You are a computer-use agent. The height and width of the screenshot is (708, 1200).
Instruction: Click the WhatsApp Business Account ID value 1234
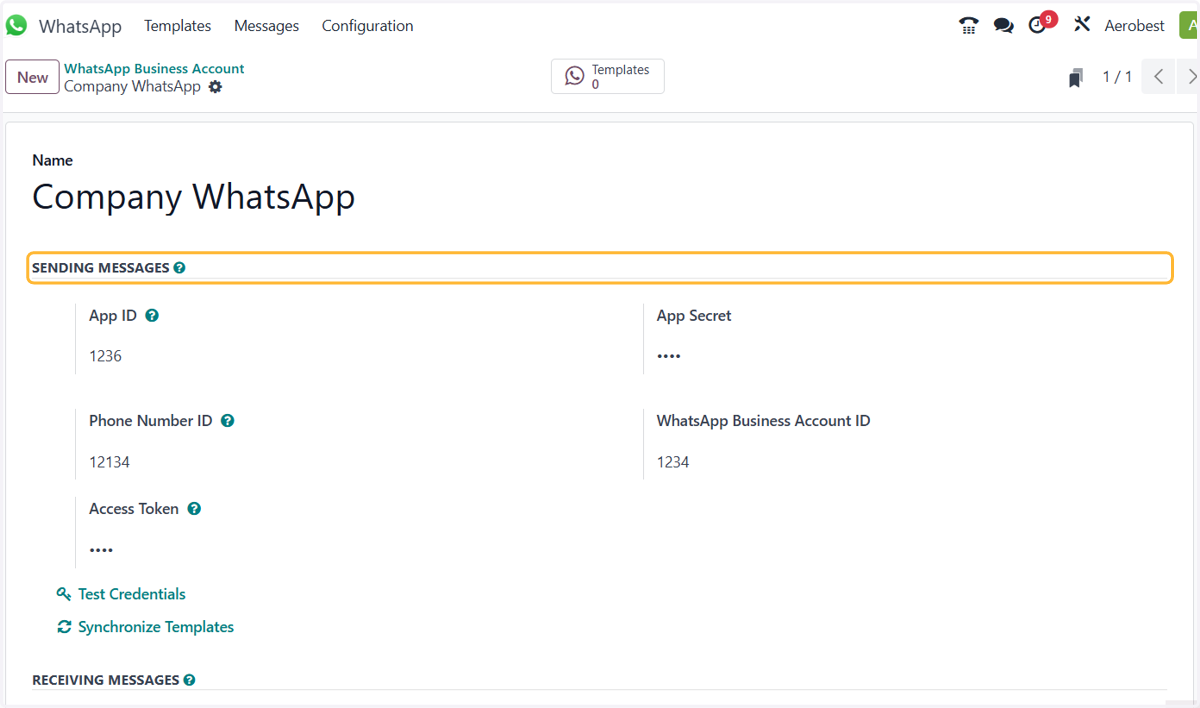pos(673,462)
